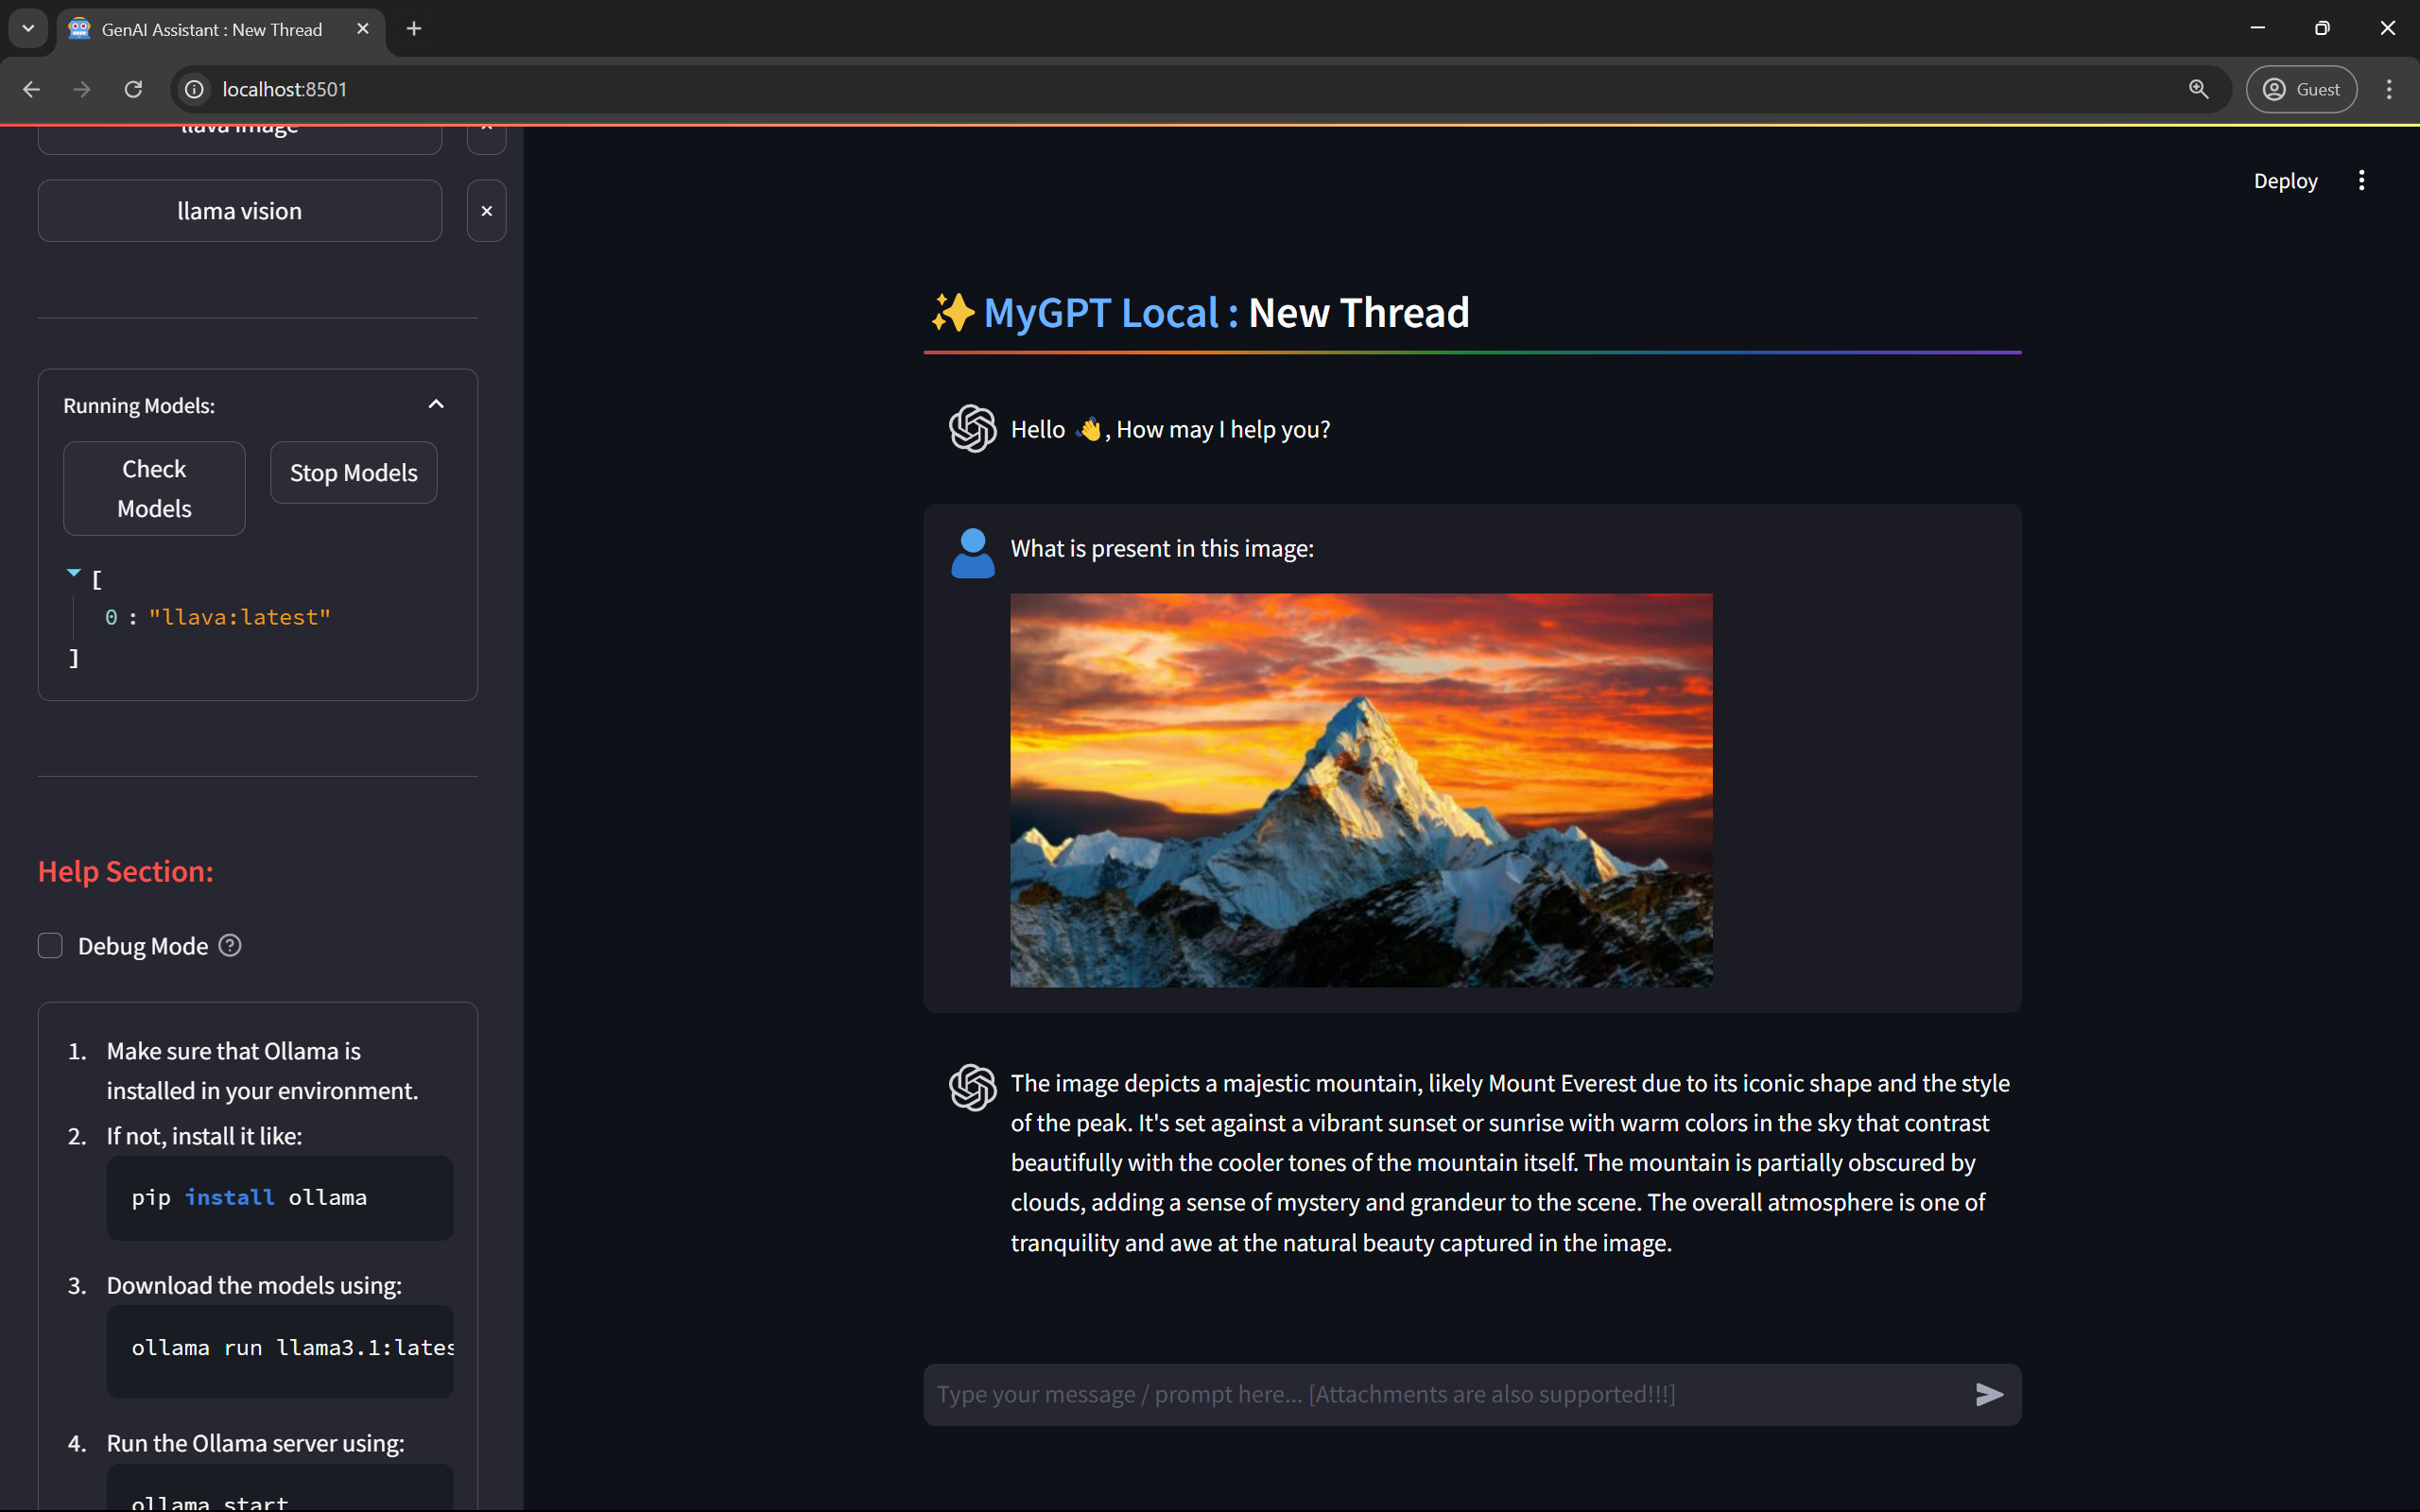Collapse the Running Models expander
2420x1512 pixels.
point(435,404)
